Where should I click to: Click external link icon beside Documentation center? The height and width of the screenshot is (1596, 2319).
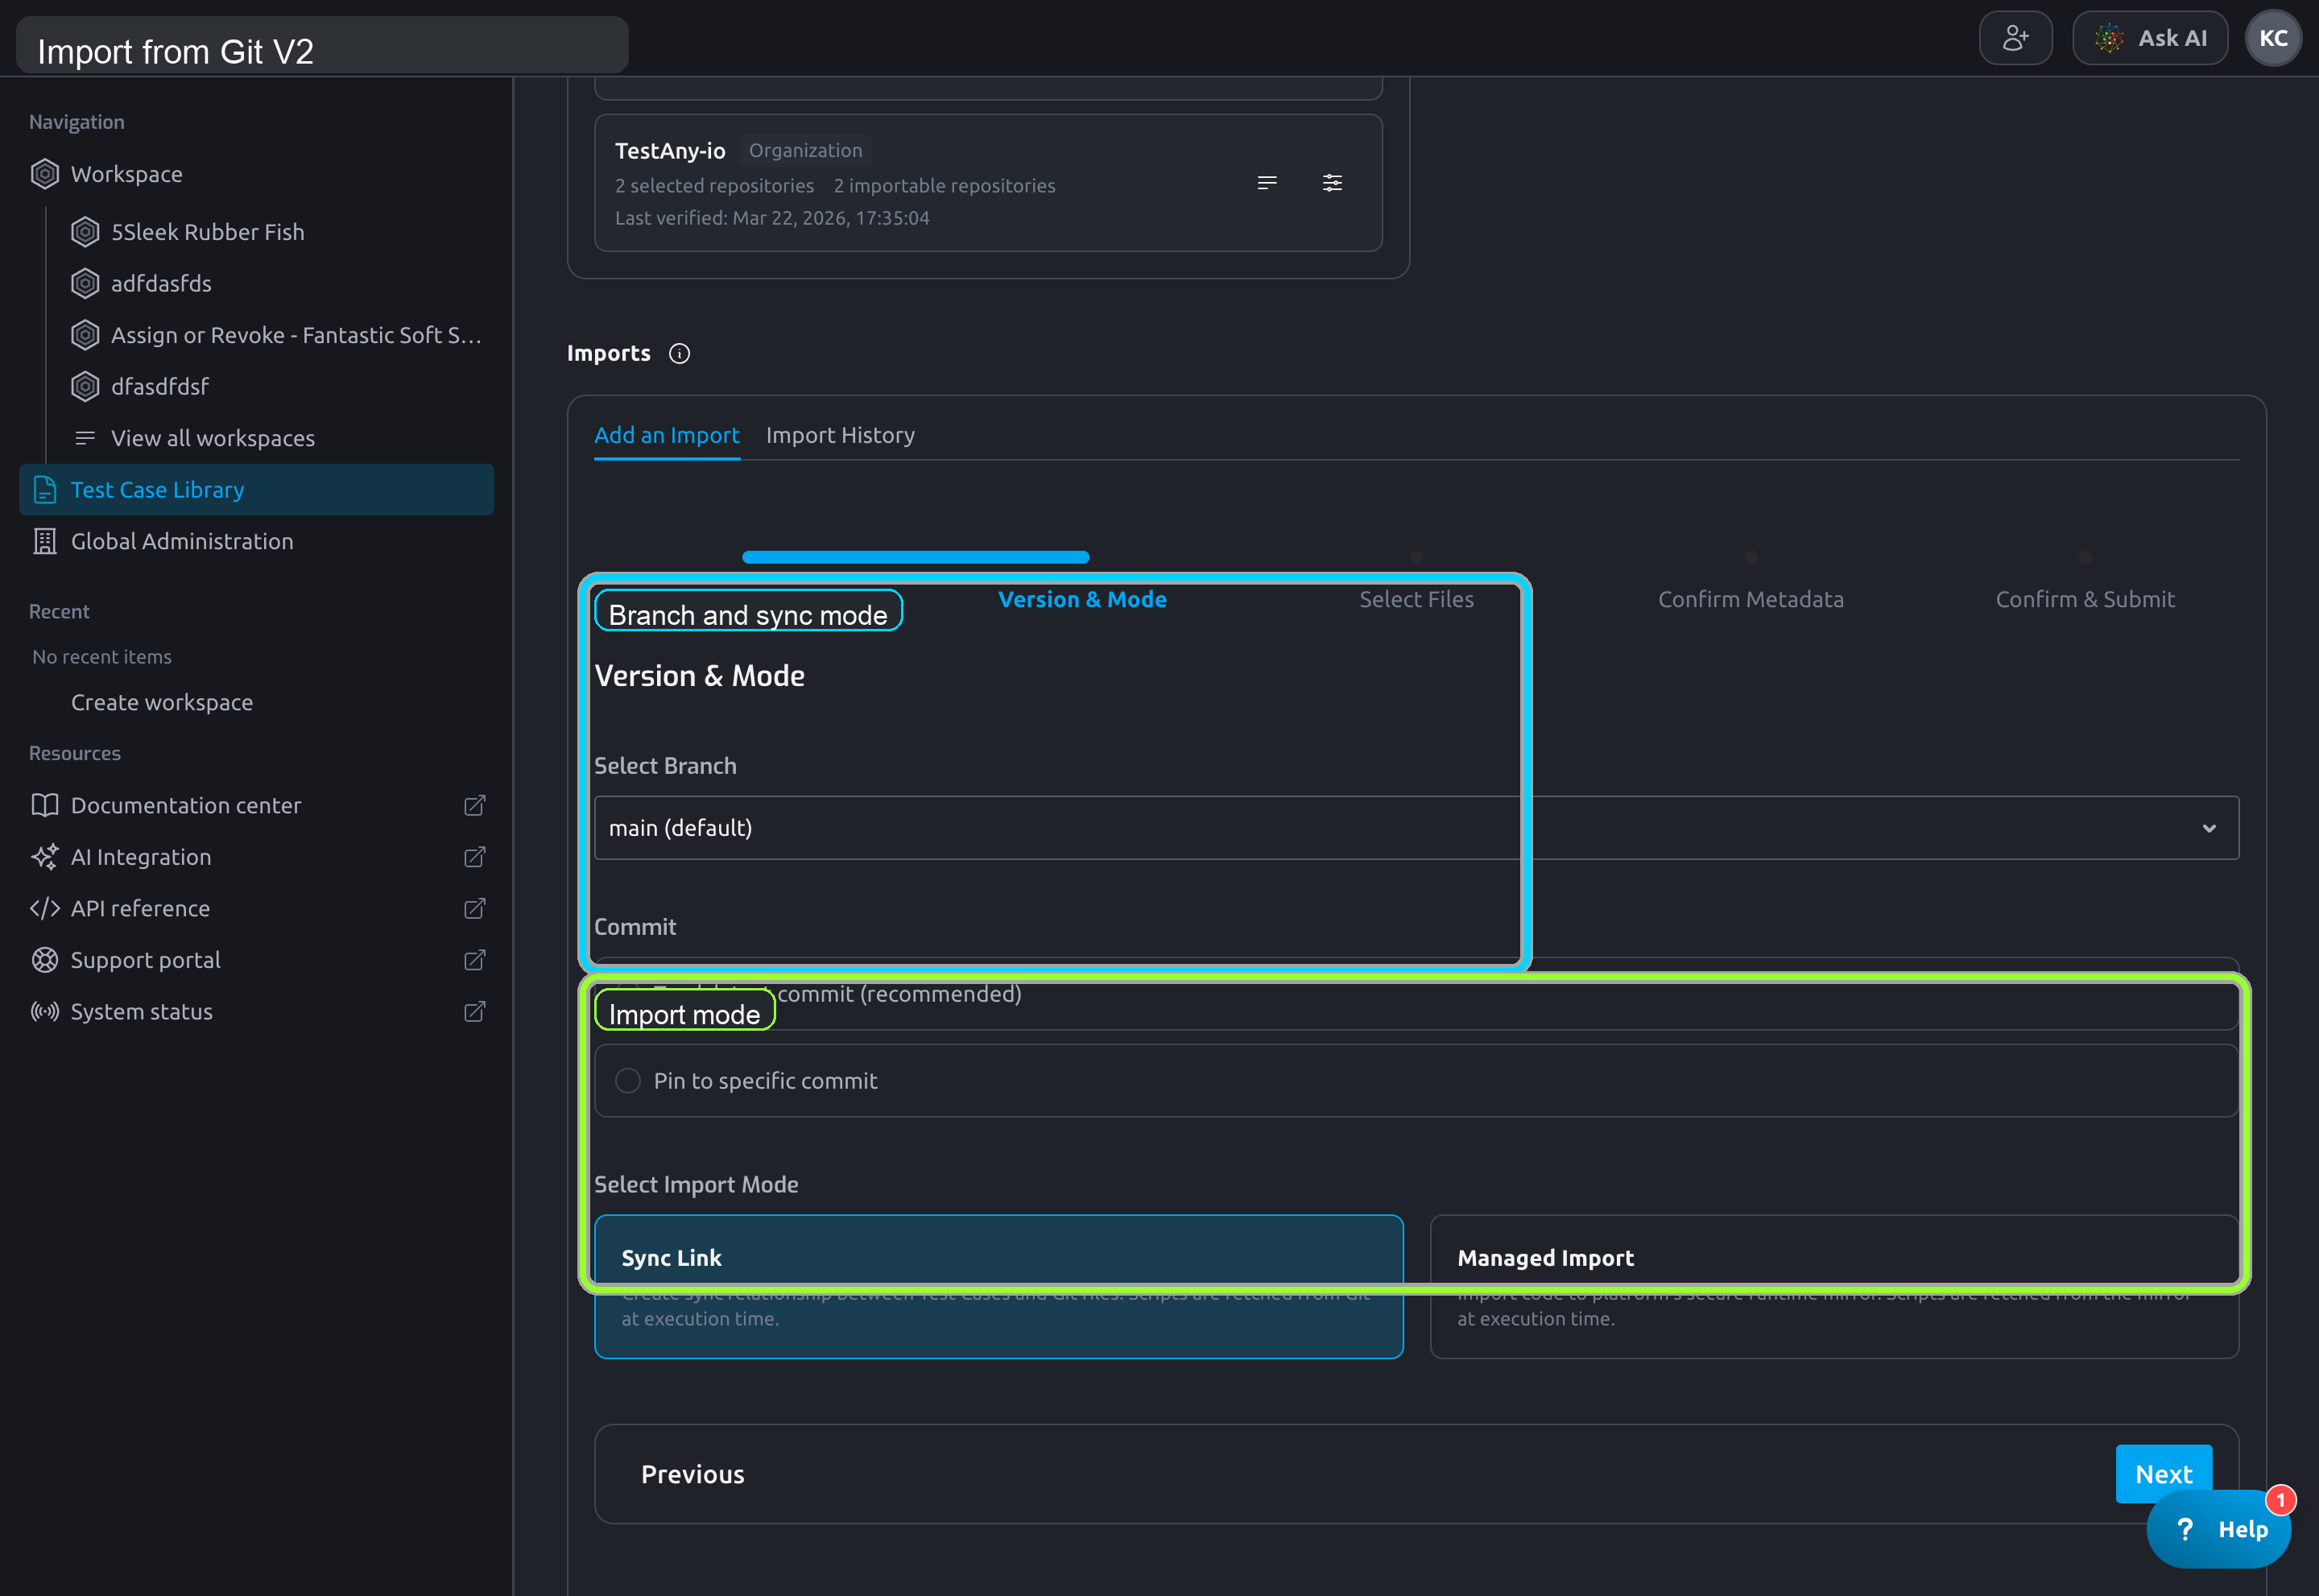(475, 805)
